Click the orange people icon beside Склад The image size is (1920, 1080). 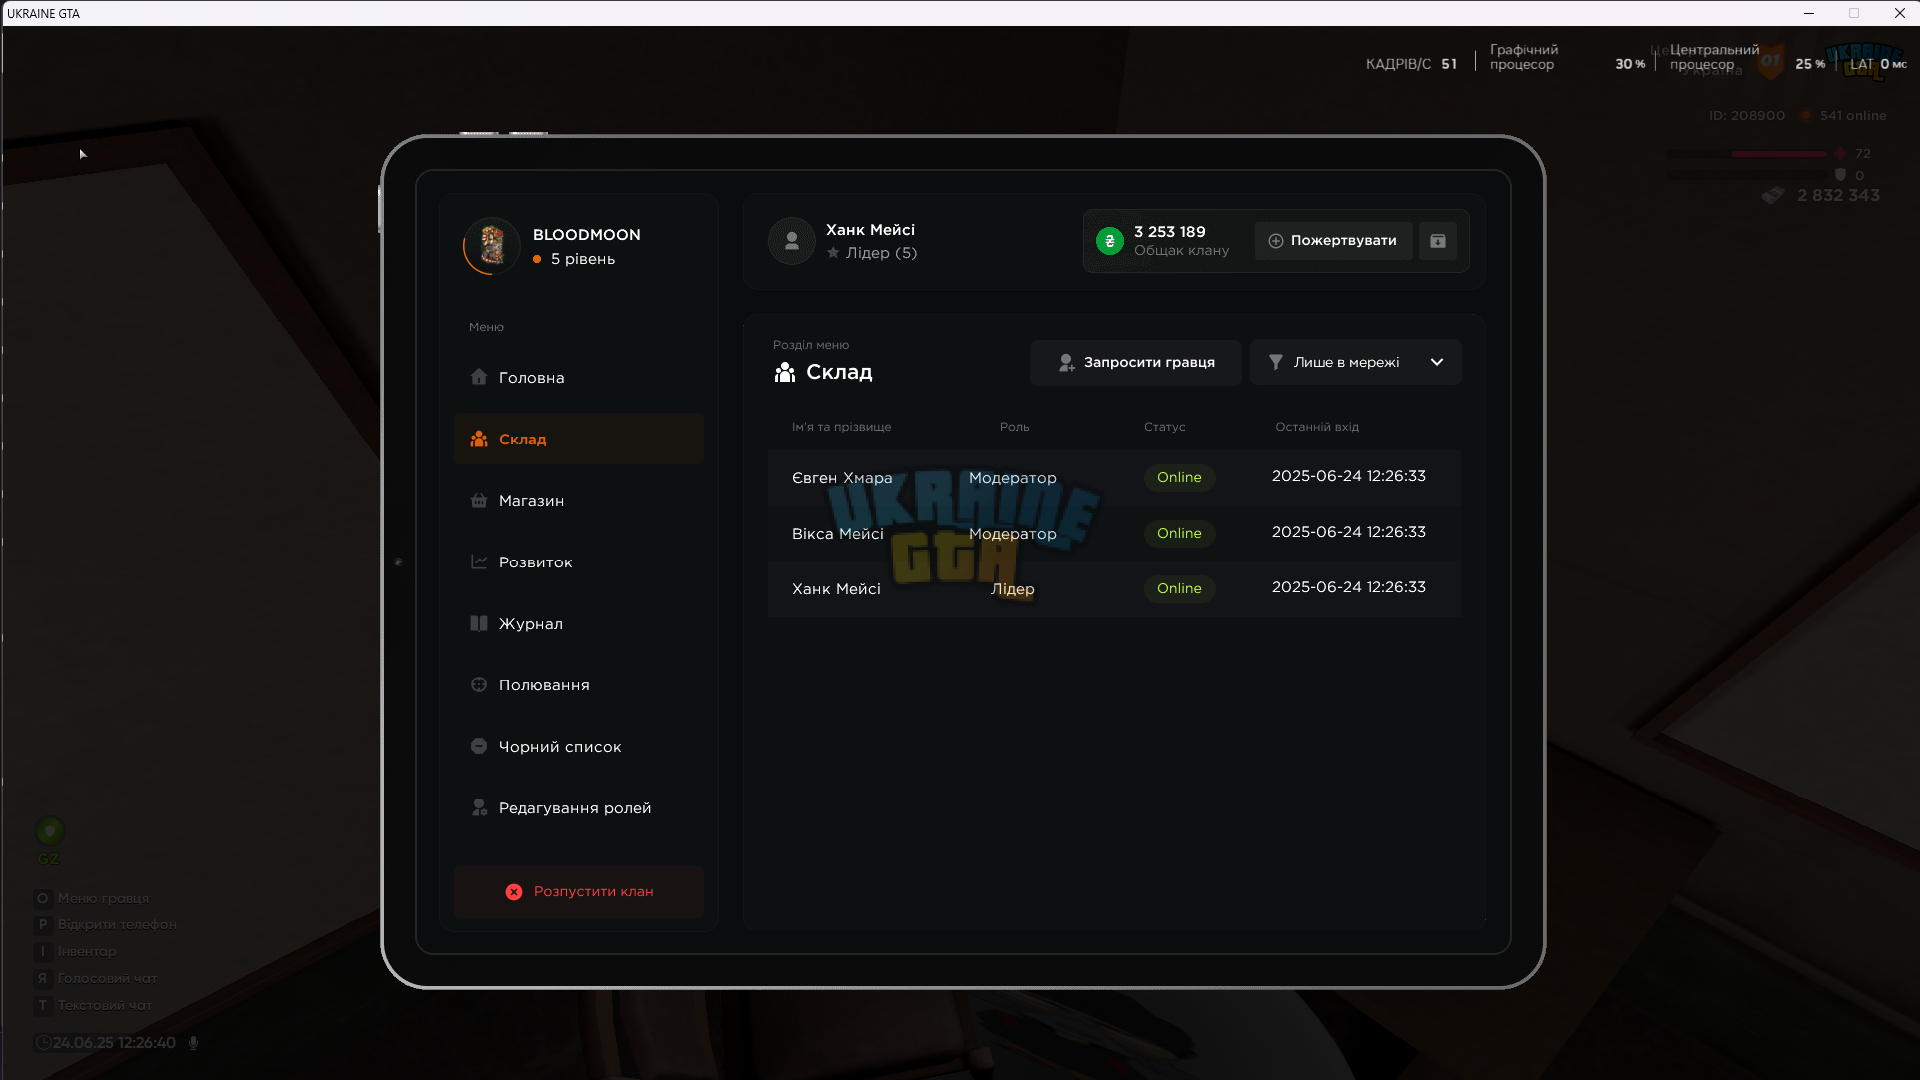click(479, 439)
